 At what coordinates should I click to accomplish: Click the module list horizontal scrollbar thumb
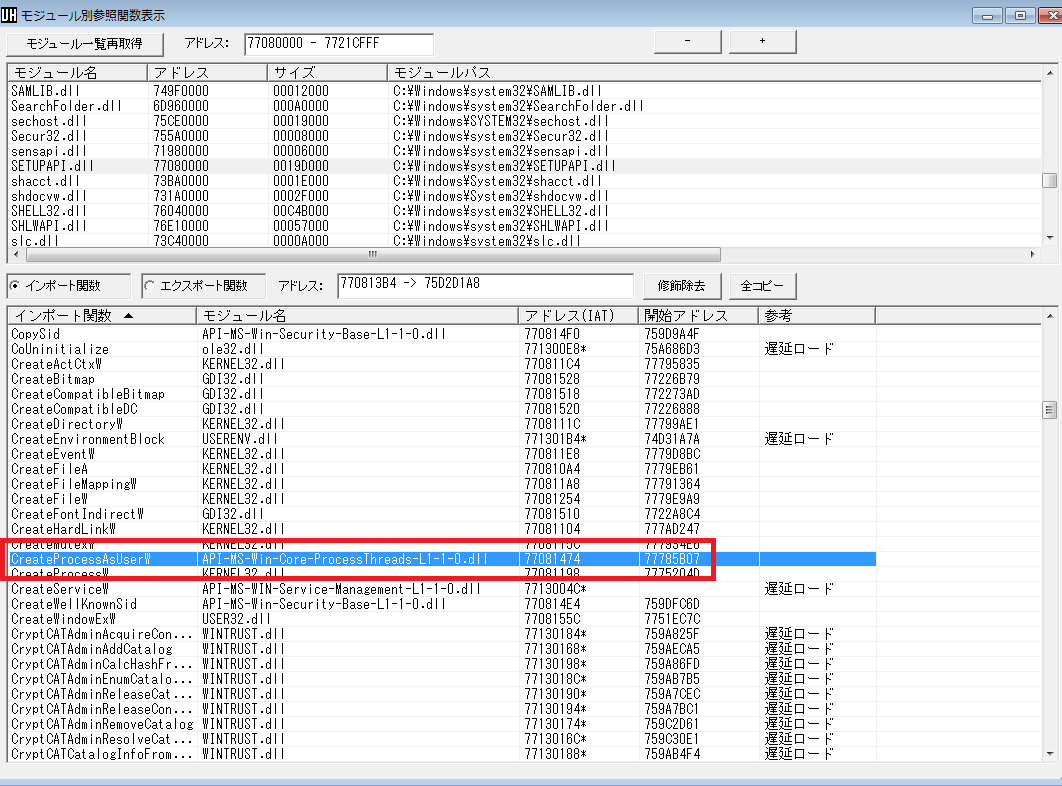[x=373, y=255]
